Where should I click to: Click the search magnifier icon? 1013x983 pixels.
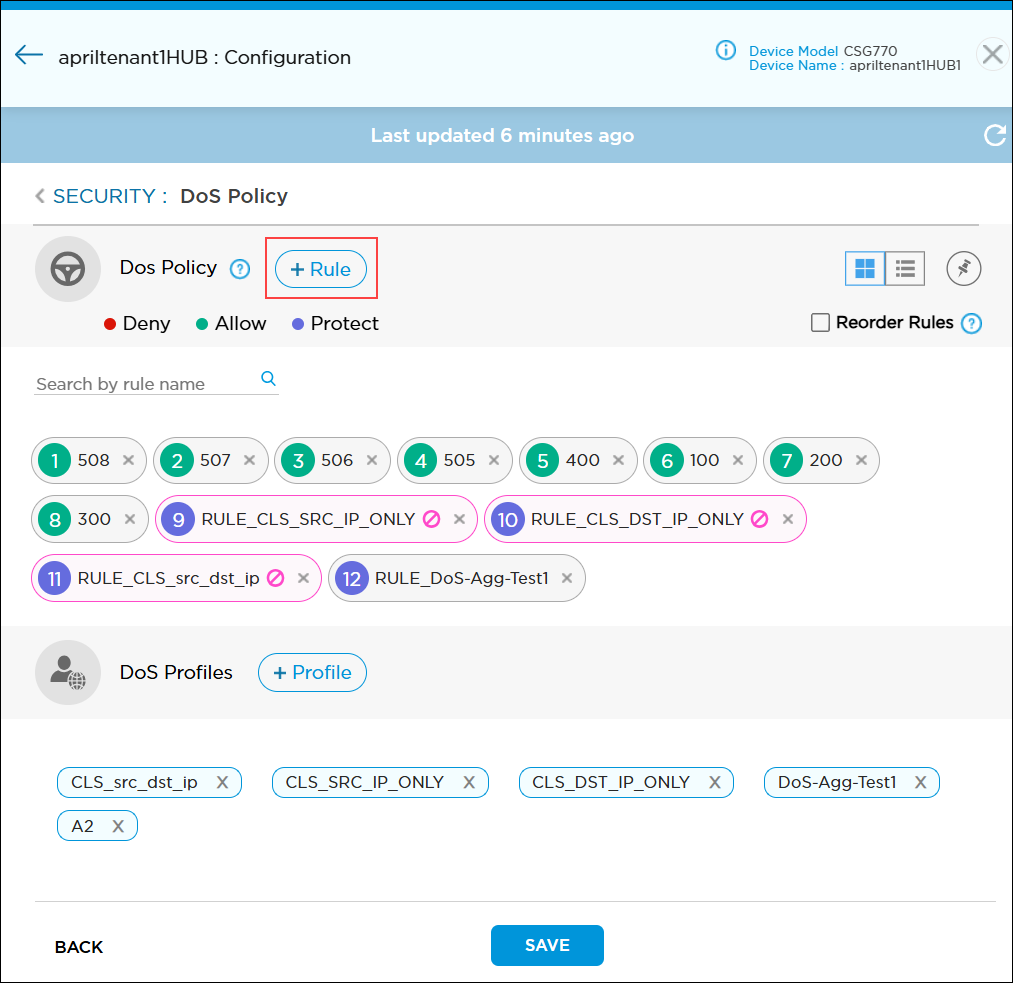coord(268,379)
